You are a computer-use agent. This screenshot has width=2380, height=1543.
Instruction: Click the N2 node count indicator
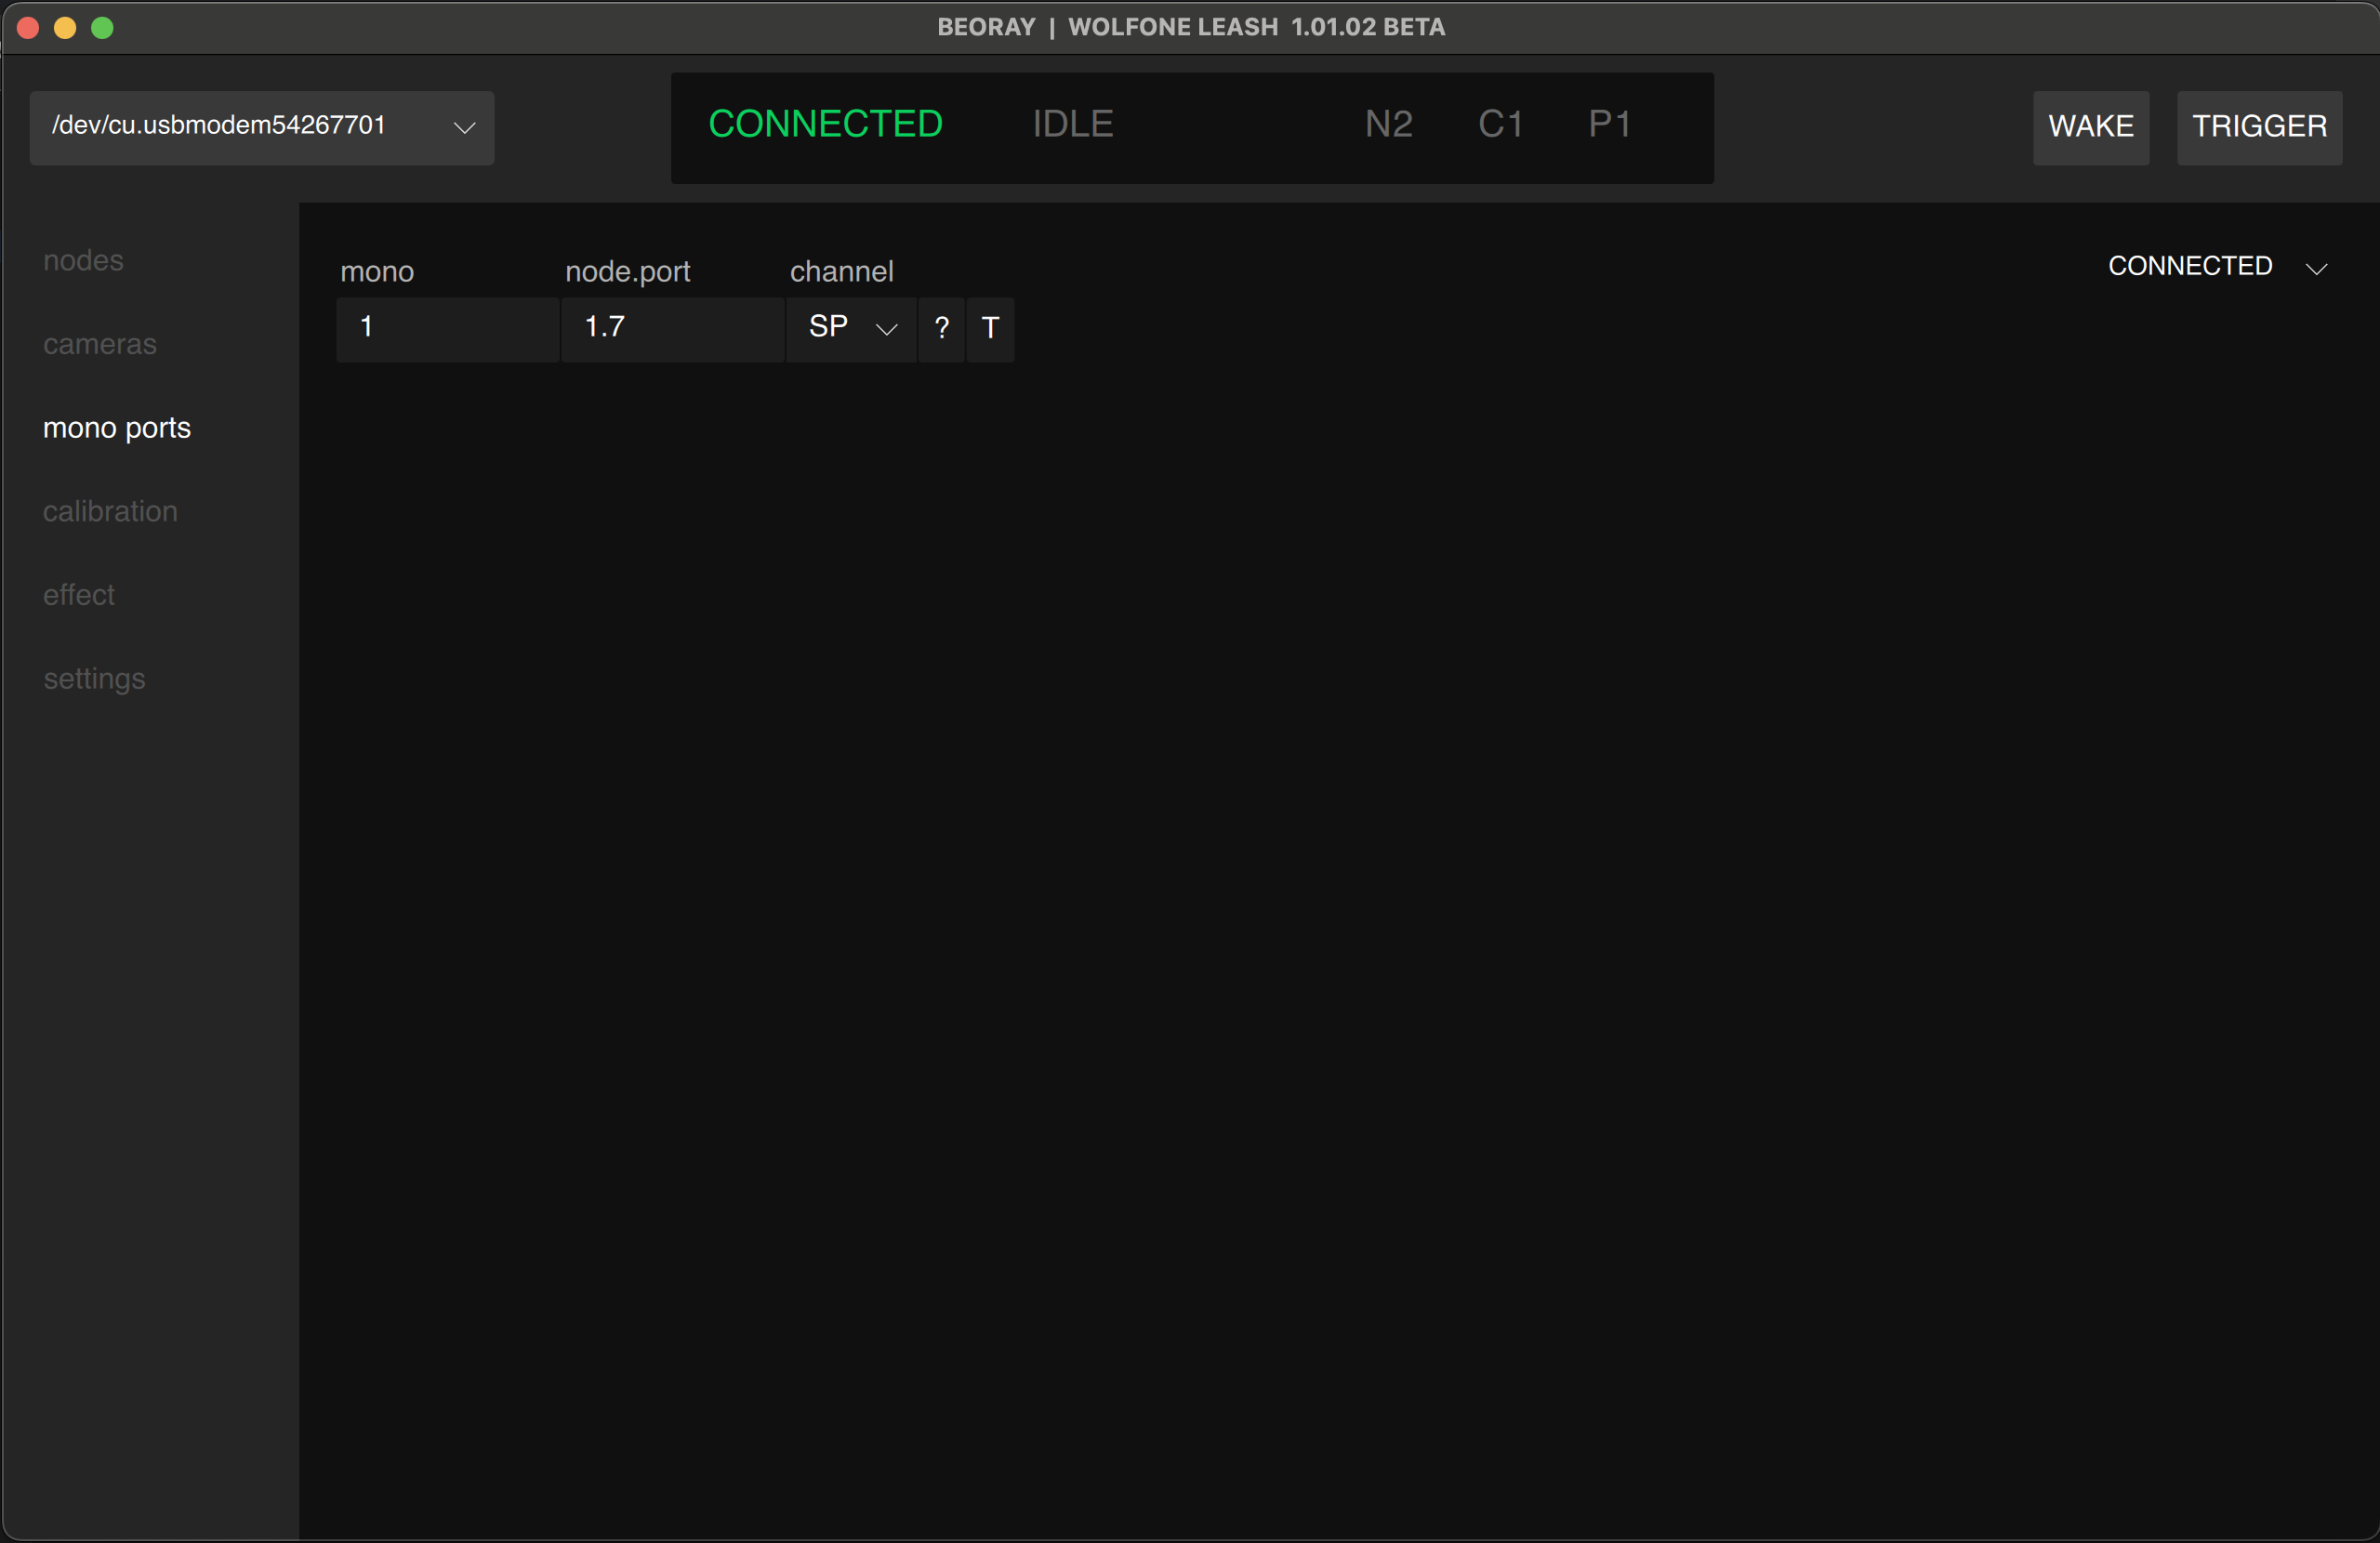tap(1388, 124)
